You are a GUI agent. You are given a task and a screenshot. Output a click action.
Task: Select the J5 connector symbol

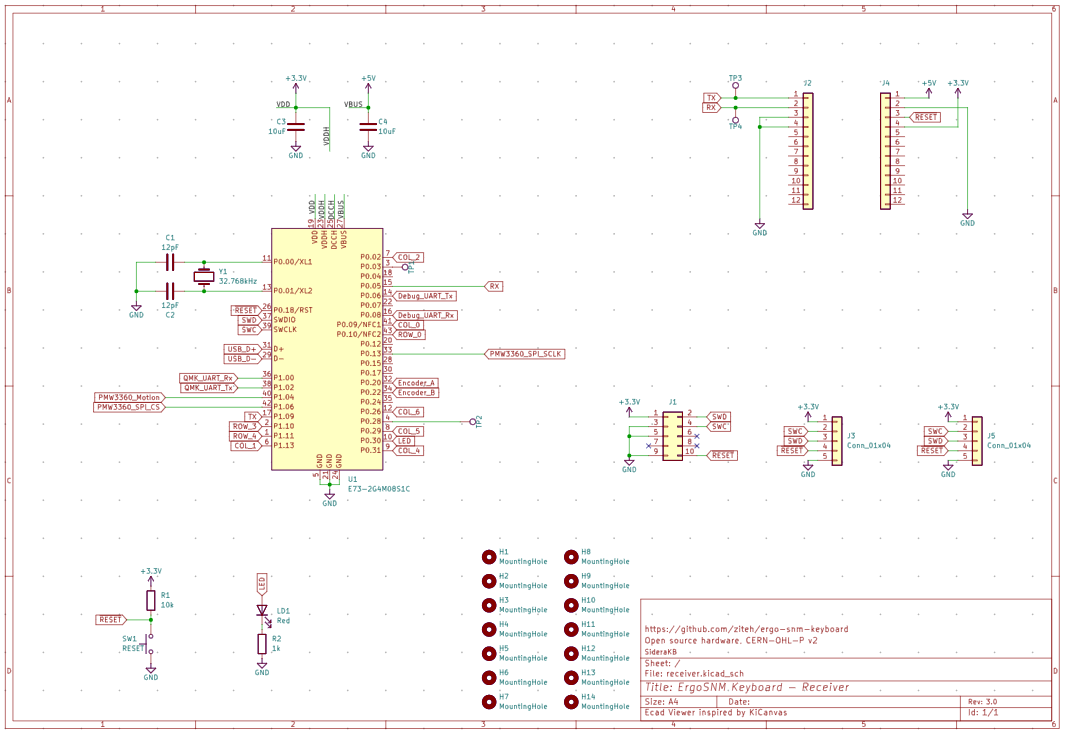point(977,441)
